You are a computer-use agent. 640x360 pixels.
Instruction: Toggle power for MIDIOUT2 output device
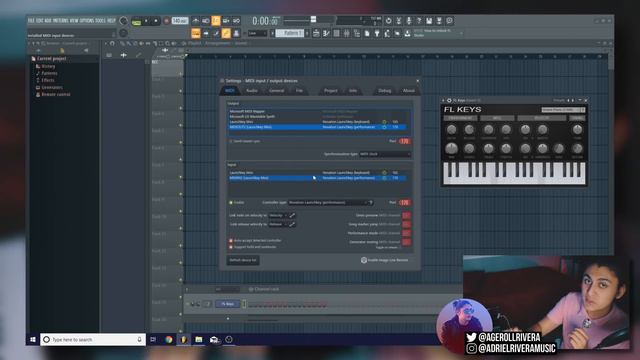point(384,127)
